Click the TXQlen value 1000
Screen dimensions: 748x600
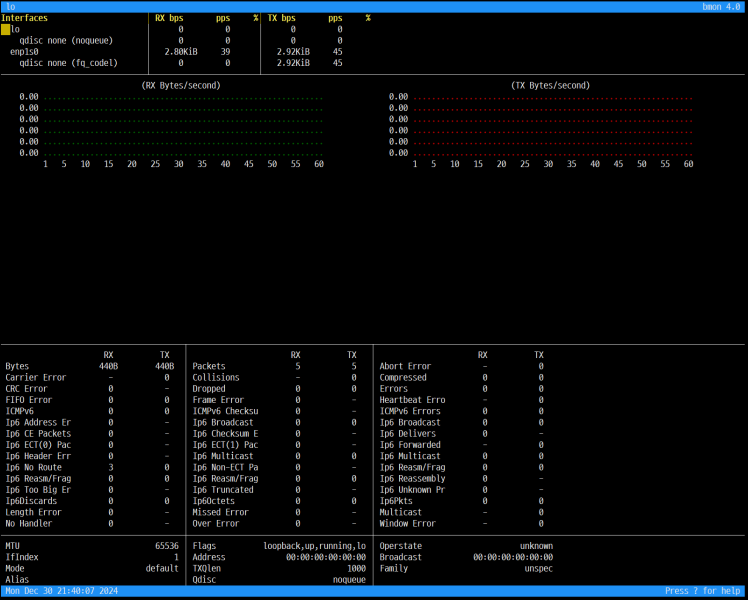pos(356,569)
